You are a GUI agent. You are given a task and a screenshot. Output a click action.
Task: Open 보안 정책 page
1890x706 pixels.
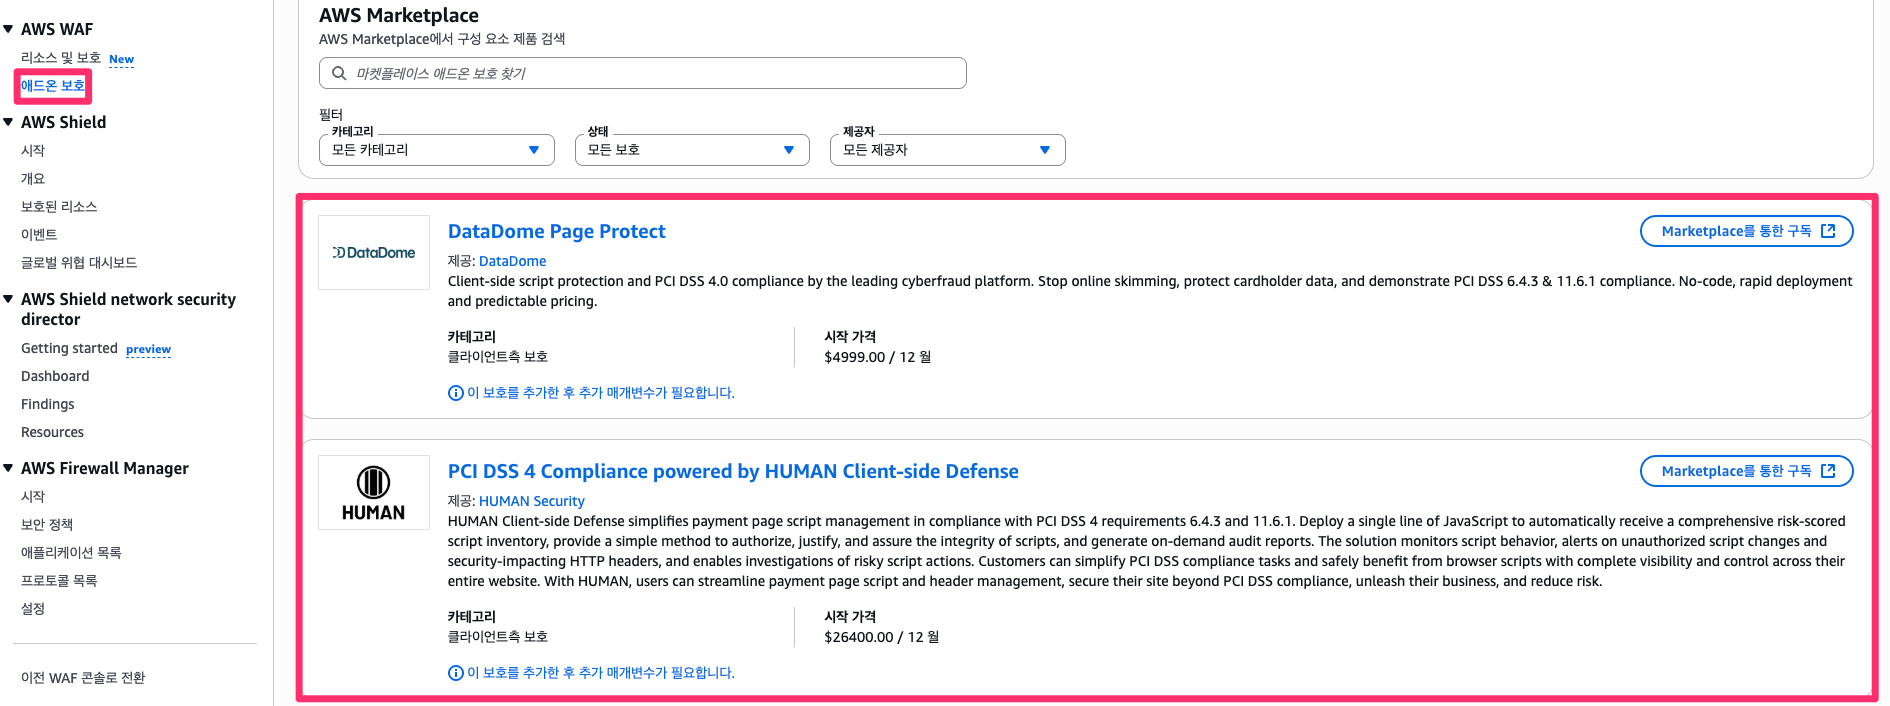point(47,524)
